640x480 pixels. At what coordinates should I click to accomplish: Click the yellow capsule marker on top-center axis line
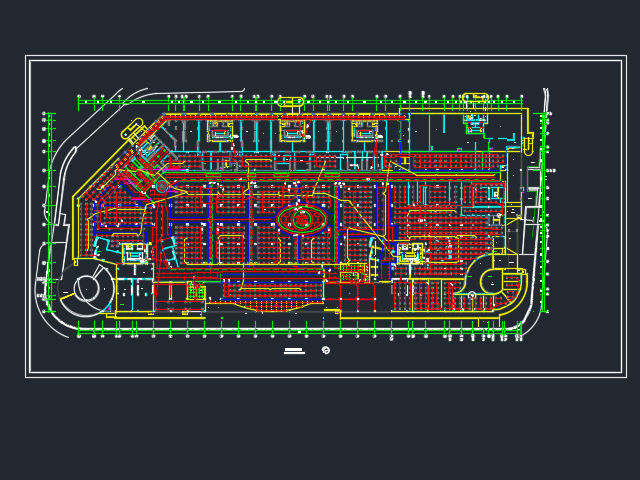[x=291, y=102]
